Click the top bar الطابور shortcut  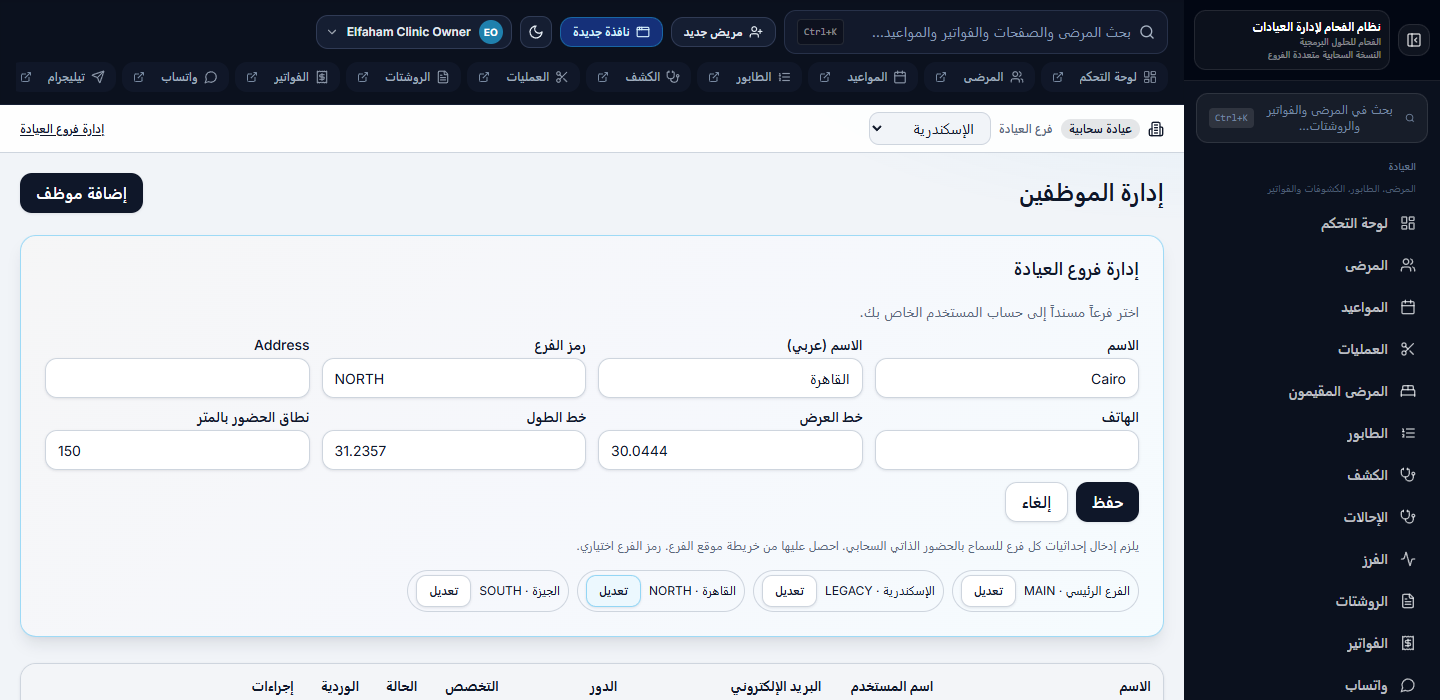pos(763,77)
